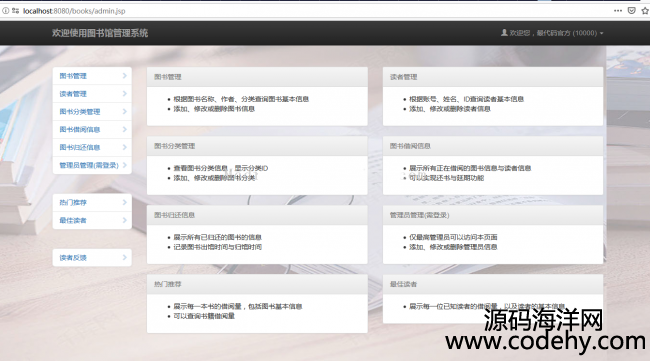Click the 最佳读者 panel heading

click(493, 284)
